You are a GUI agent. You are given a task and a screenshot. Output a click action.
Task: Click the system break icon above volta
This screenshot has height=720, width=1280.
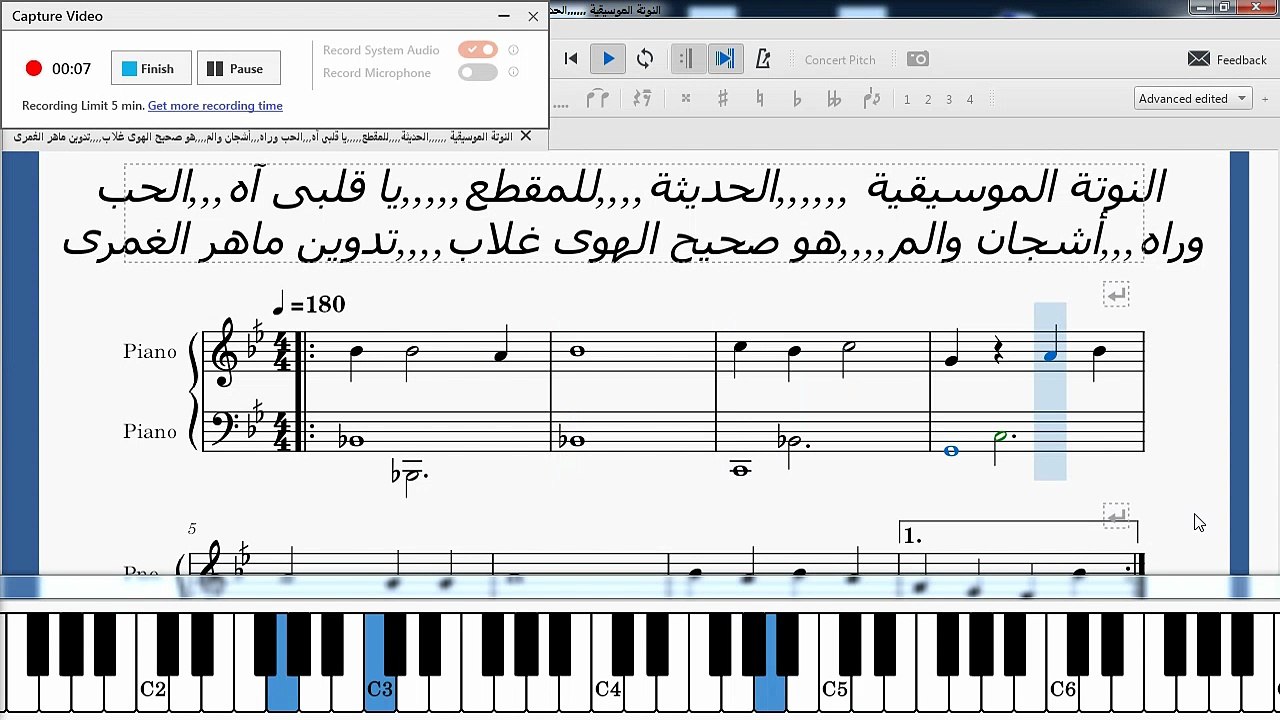1116,515
